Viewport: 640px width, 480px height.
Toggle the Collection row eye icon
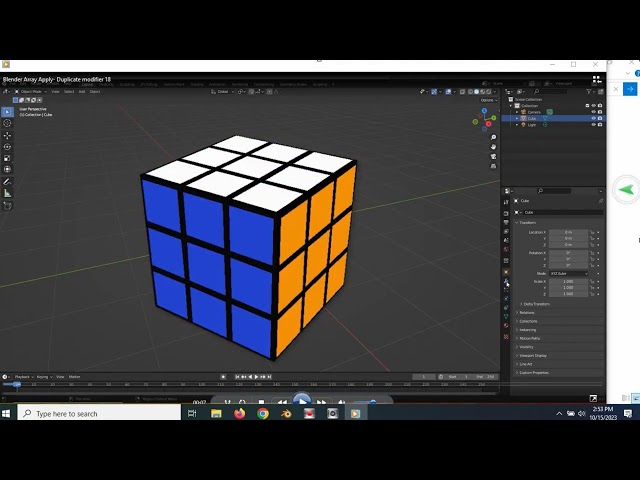593,106
